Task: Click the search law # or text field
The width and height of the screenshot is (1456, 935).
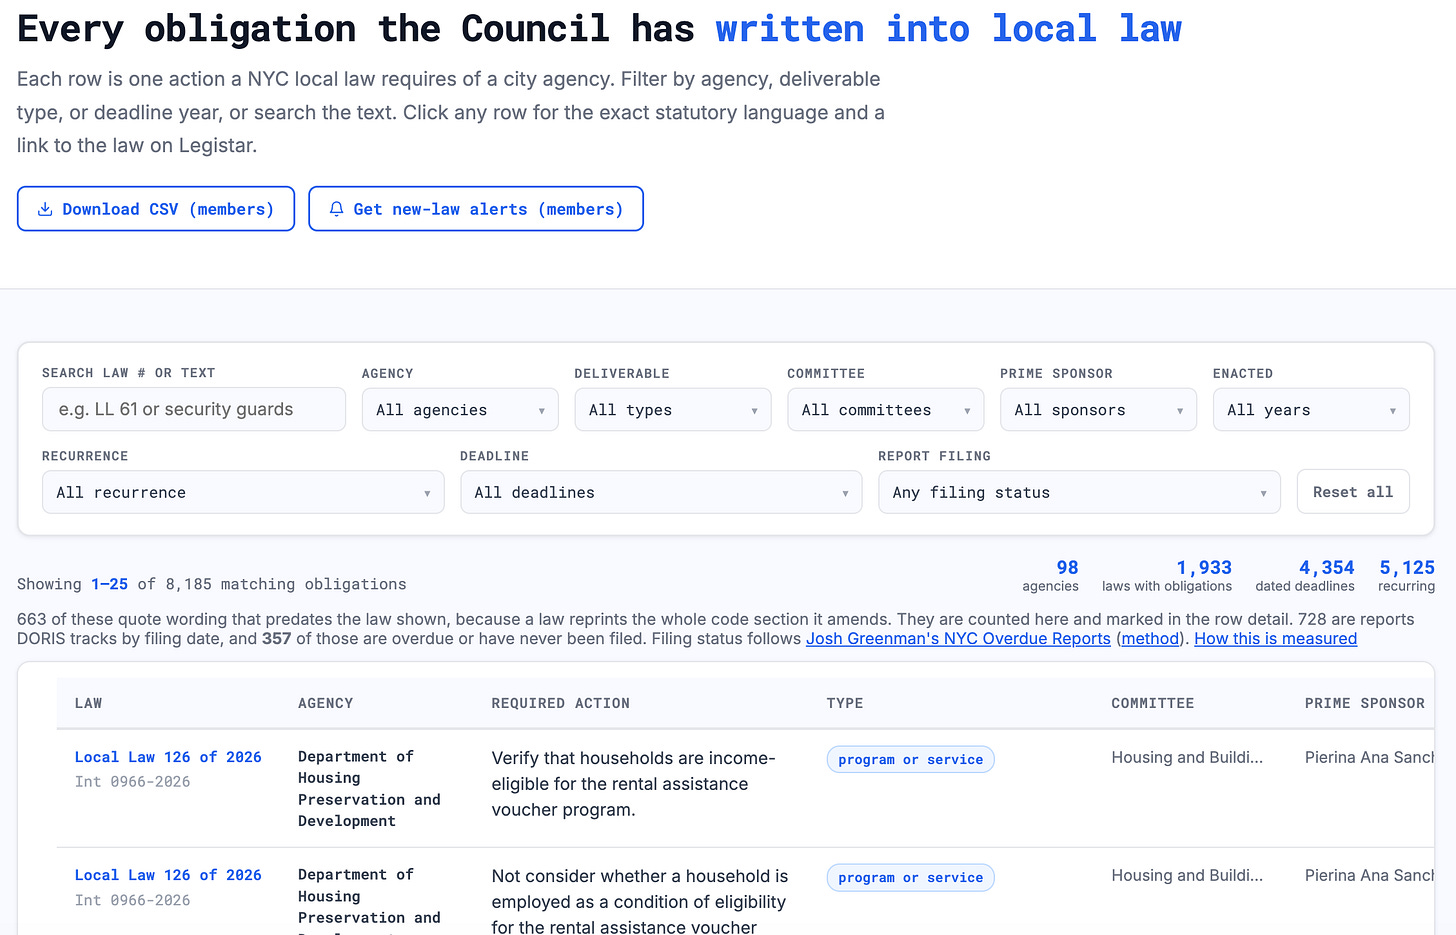Action: (194, 409)
